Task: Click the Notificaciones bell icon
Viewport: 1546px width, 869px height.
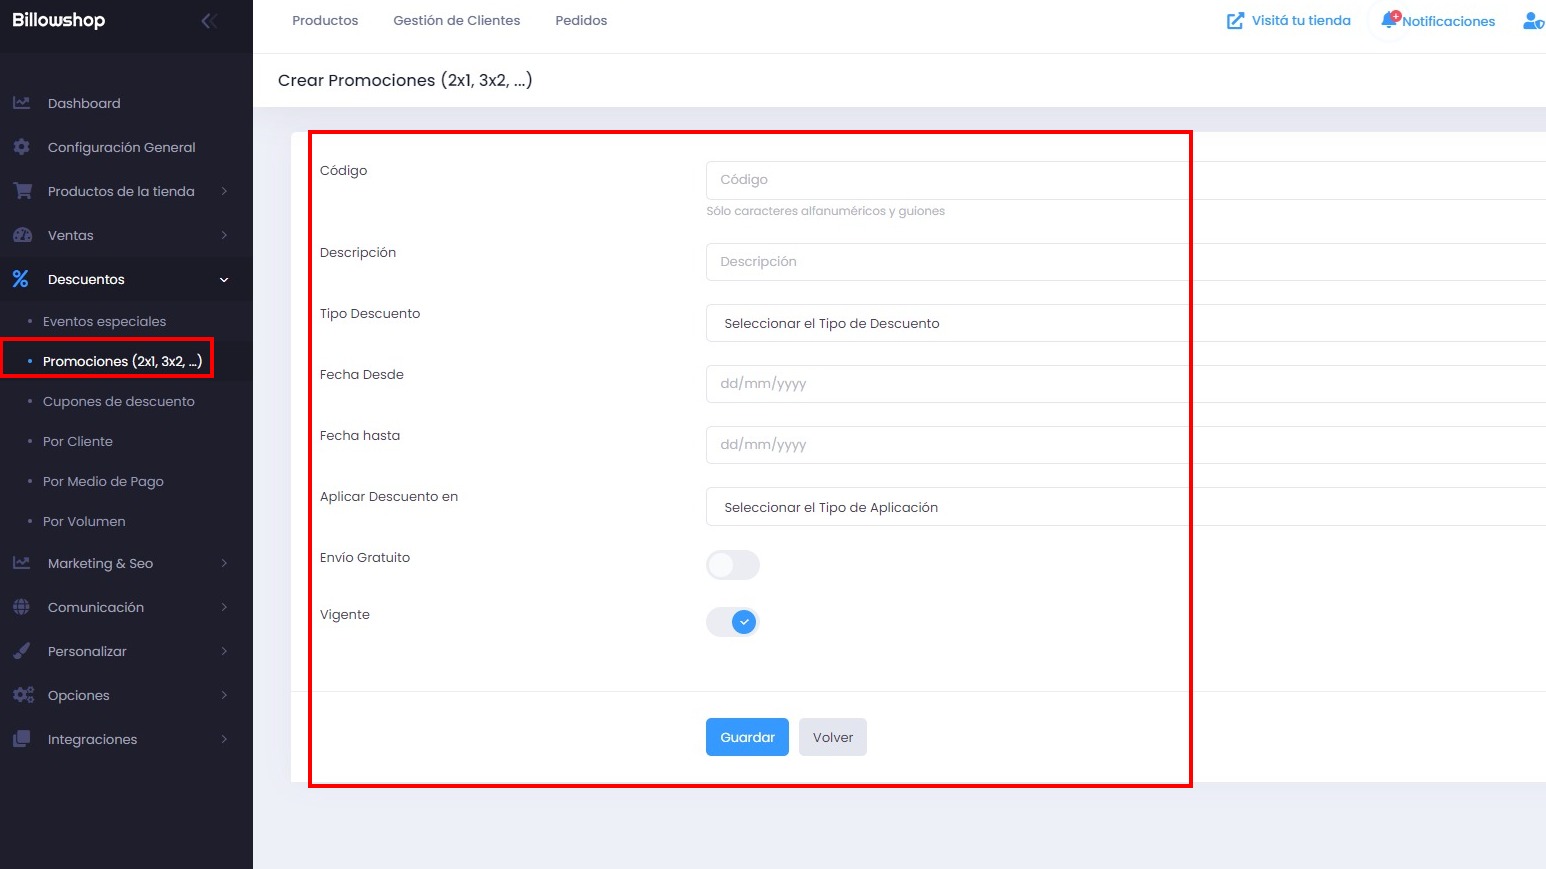Action: coord(1390,20)
